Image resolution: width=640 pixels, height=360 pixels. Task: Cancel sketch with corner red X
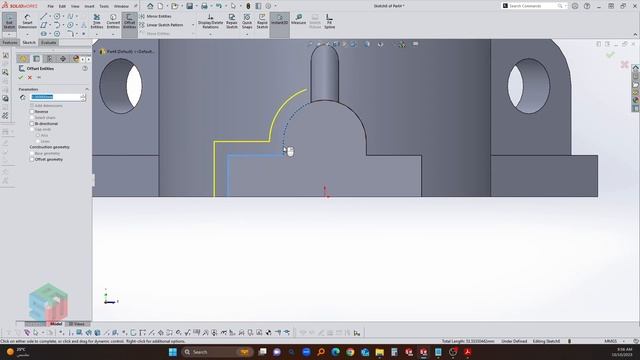pos(624,64)
